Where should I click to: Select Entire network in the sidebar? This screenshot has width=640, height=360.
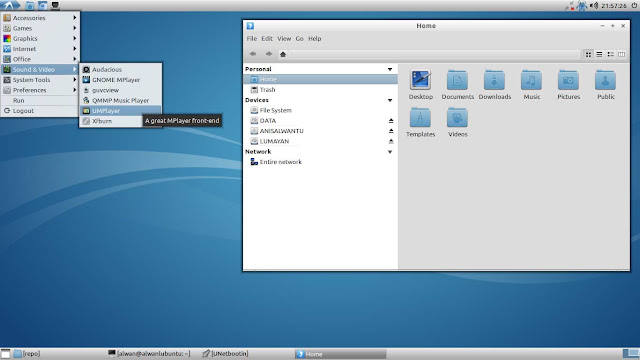[x=320, y=162]
